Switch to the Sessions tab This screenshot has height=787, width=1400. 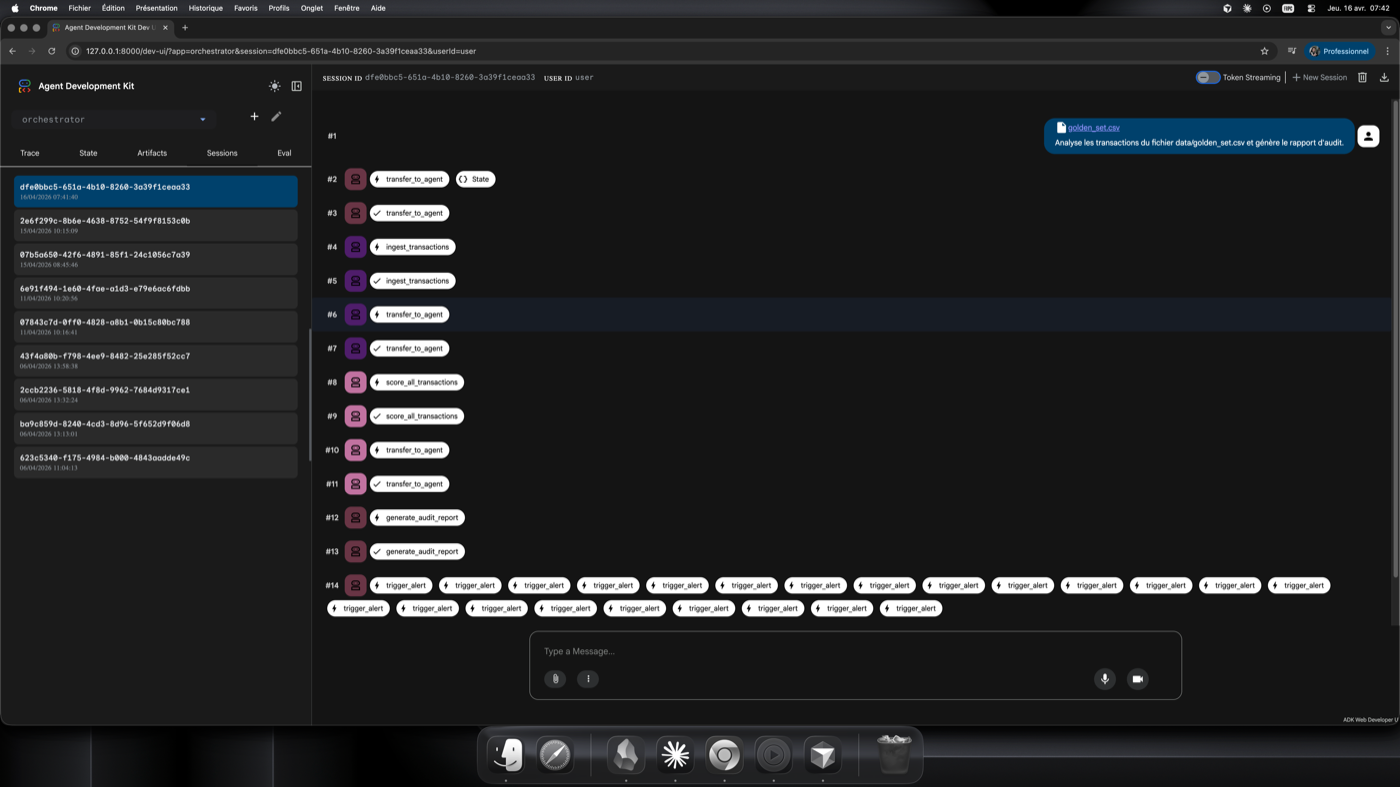coord(222,153)
